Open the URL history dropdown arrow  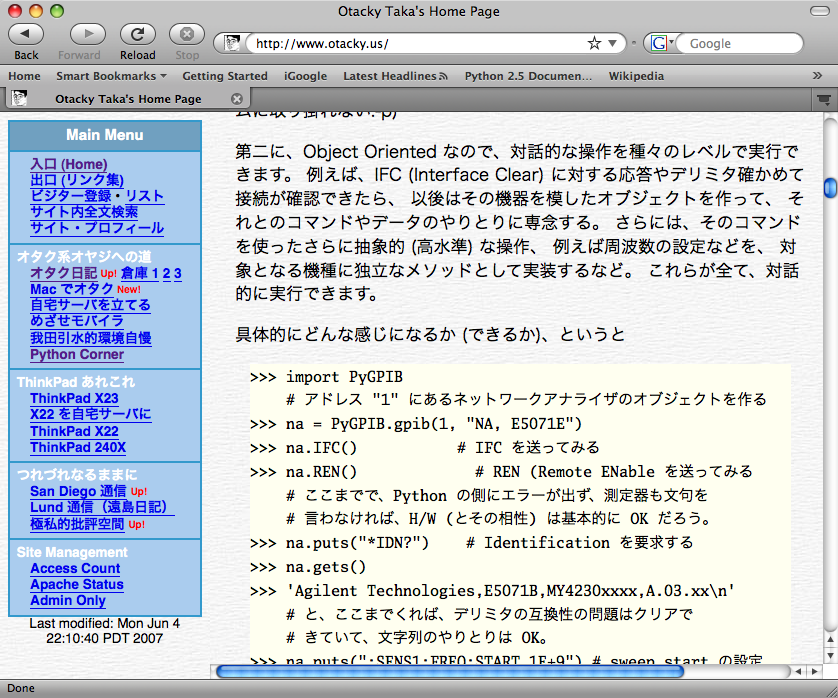(x=612, y=43)
